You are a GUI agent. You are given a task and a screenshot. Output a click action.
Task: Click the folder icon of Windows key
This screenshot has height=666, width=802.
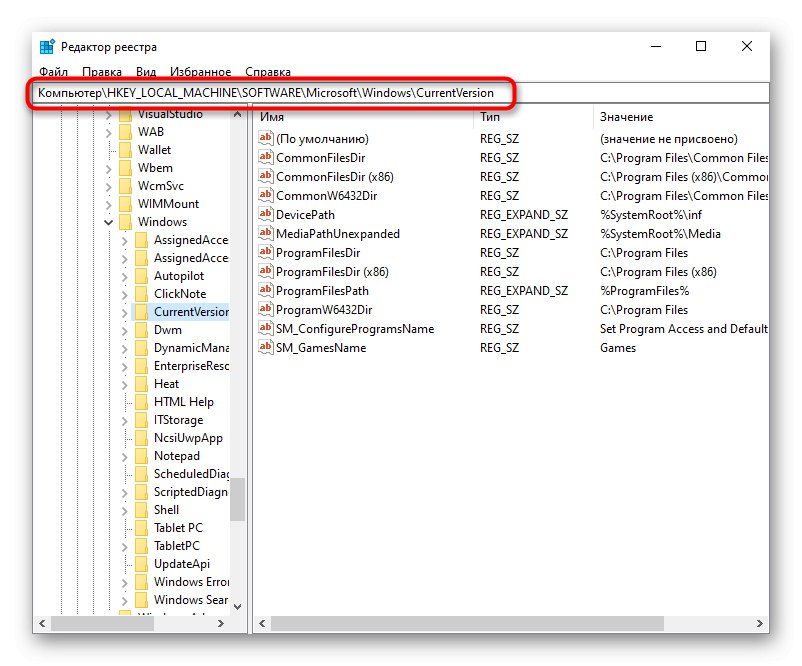point(125,222)
